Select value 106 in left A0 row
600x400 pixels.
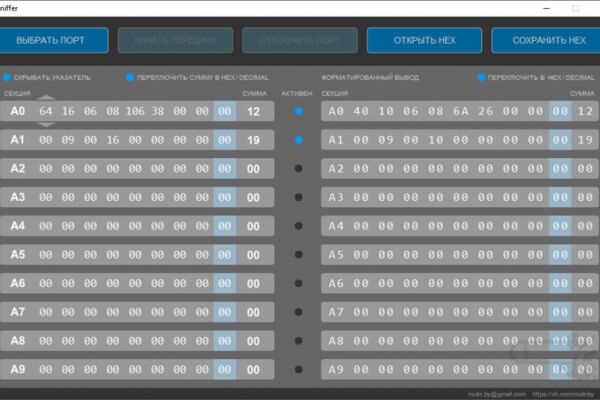pos(135,111)
